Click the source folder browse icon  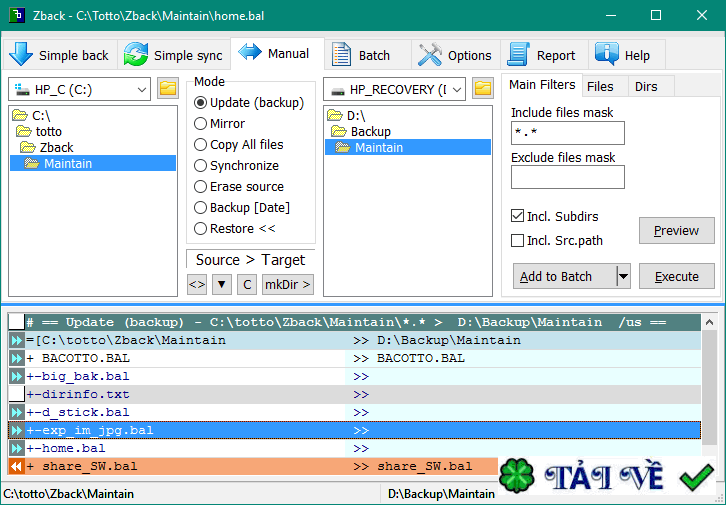167,89
